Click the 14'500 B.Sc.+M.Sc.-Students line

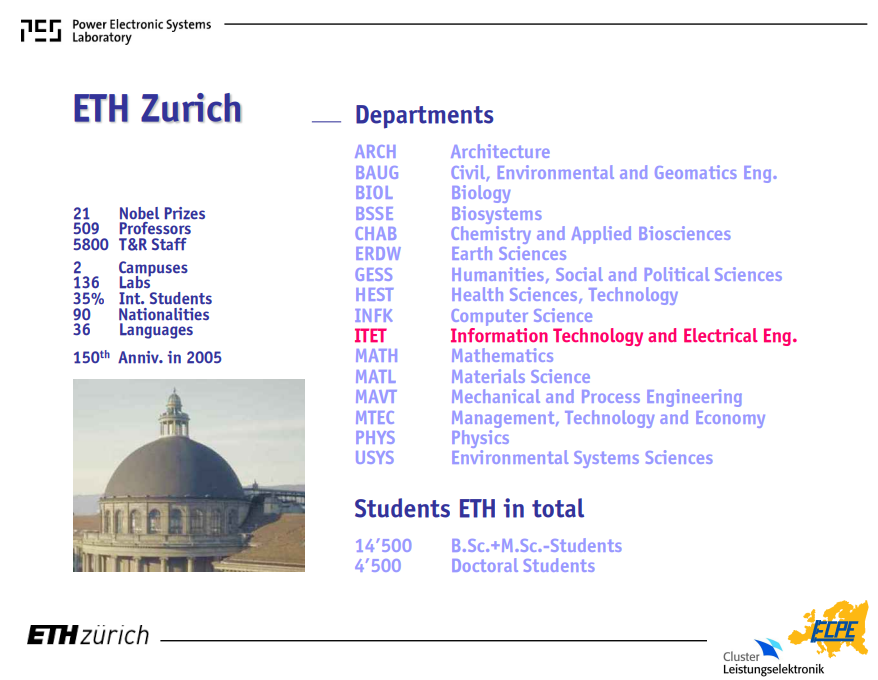488,546
